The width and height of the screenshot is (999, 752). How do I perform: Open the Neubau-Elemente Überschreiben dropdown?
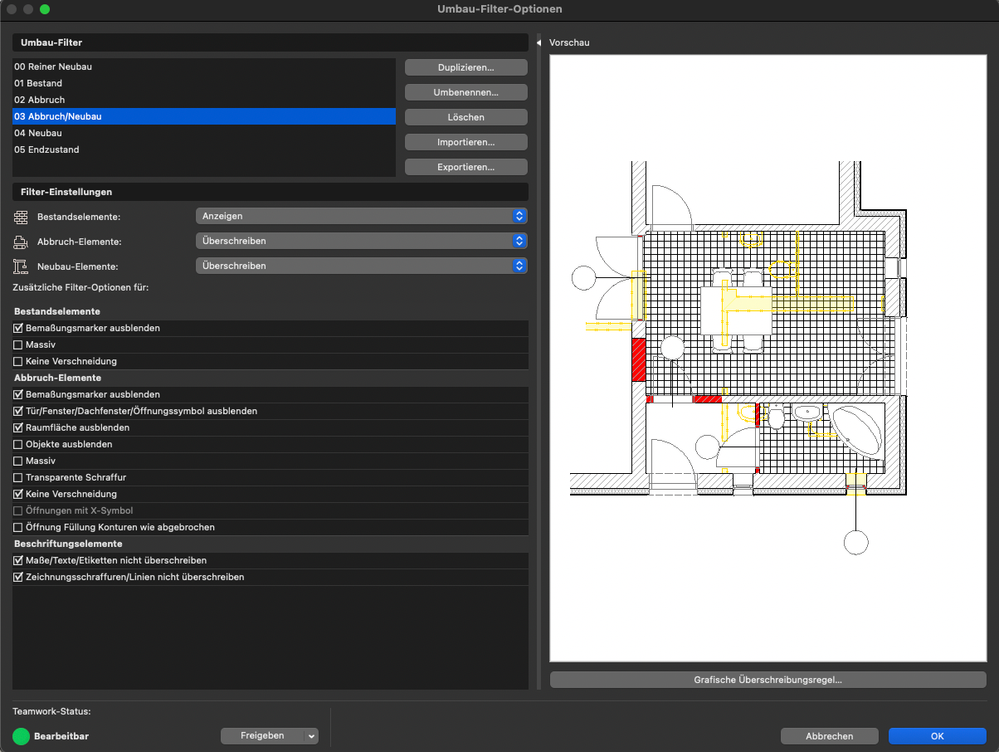(x=361, y=266)
